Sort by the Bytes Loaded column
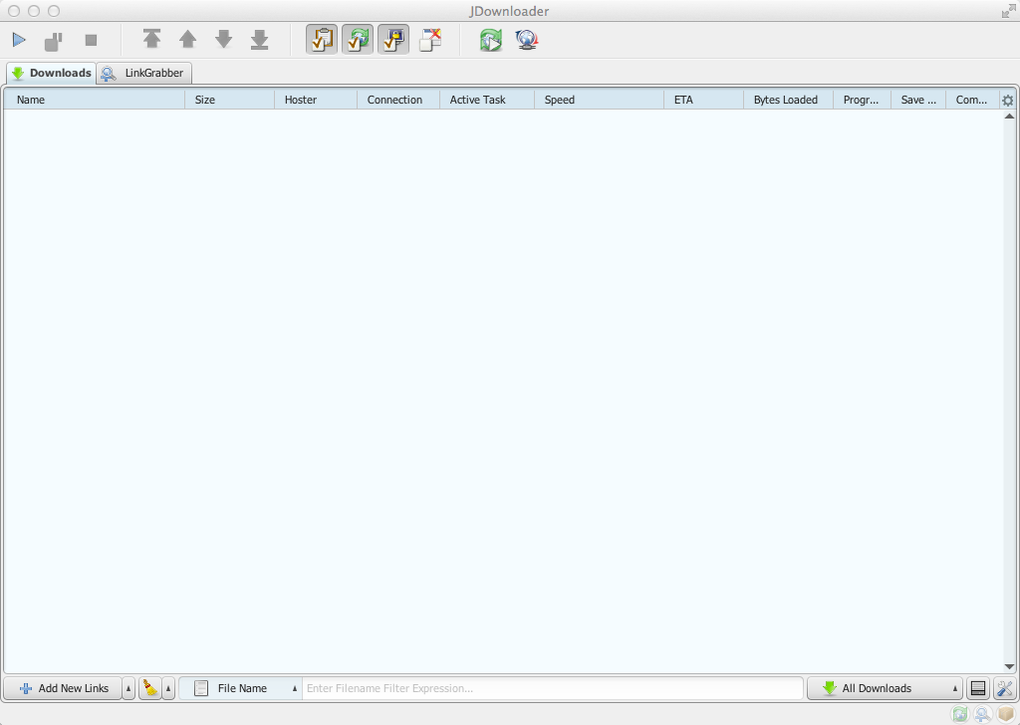 coord(788,99)
